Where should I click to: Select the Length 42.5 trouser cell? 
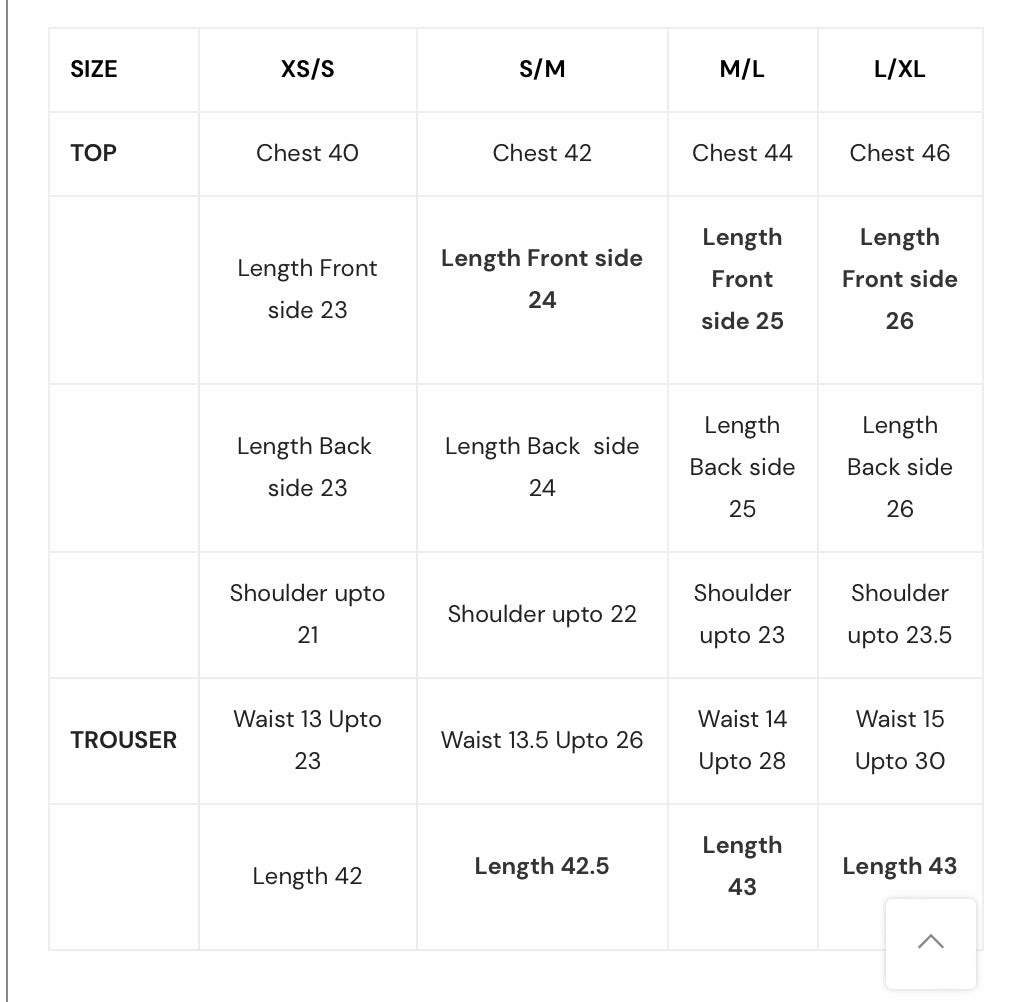pyautogui.click(x=542, y=866)
